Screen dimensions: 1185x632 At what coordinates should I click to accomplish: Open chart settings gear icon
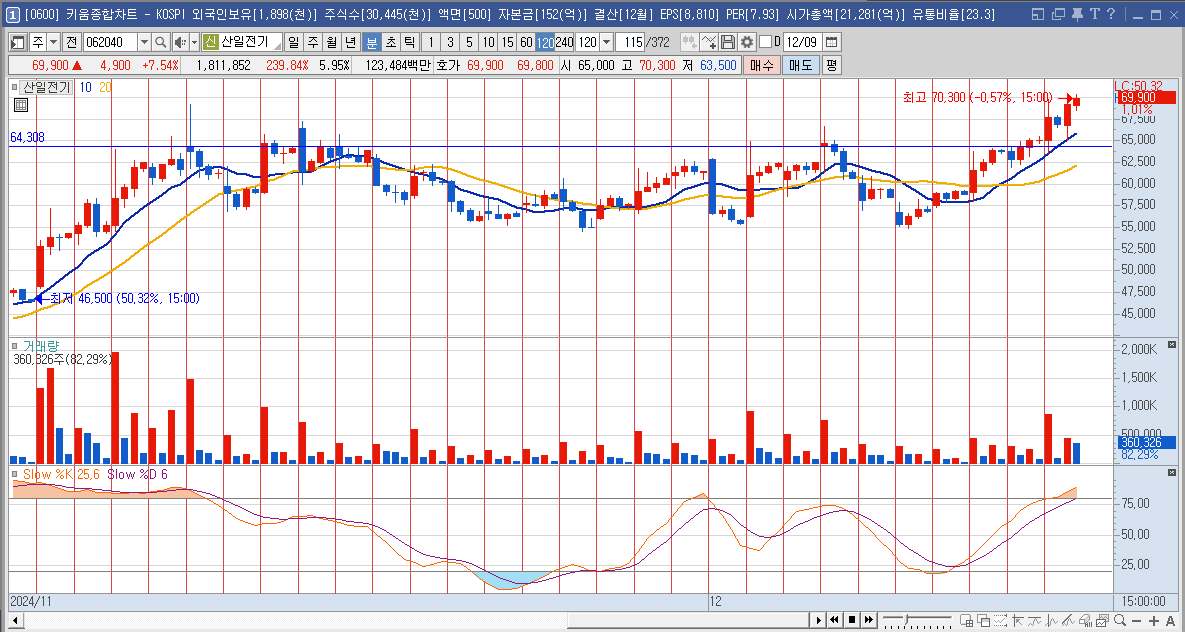(747, 42)
